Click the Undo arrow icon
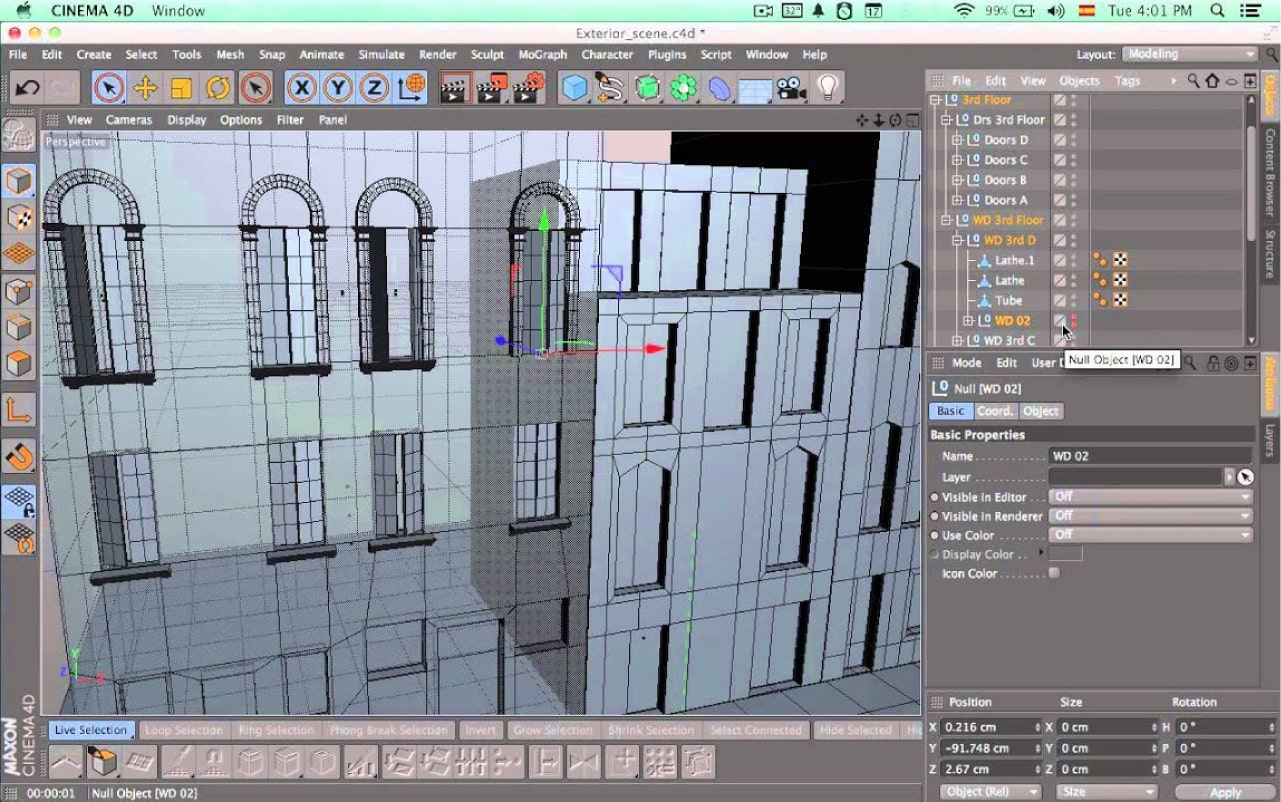 point(27,88)
